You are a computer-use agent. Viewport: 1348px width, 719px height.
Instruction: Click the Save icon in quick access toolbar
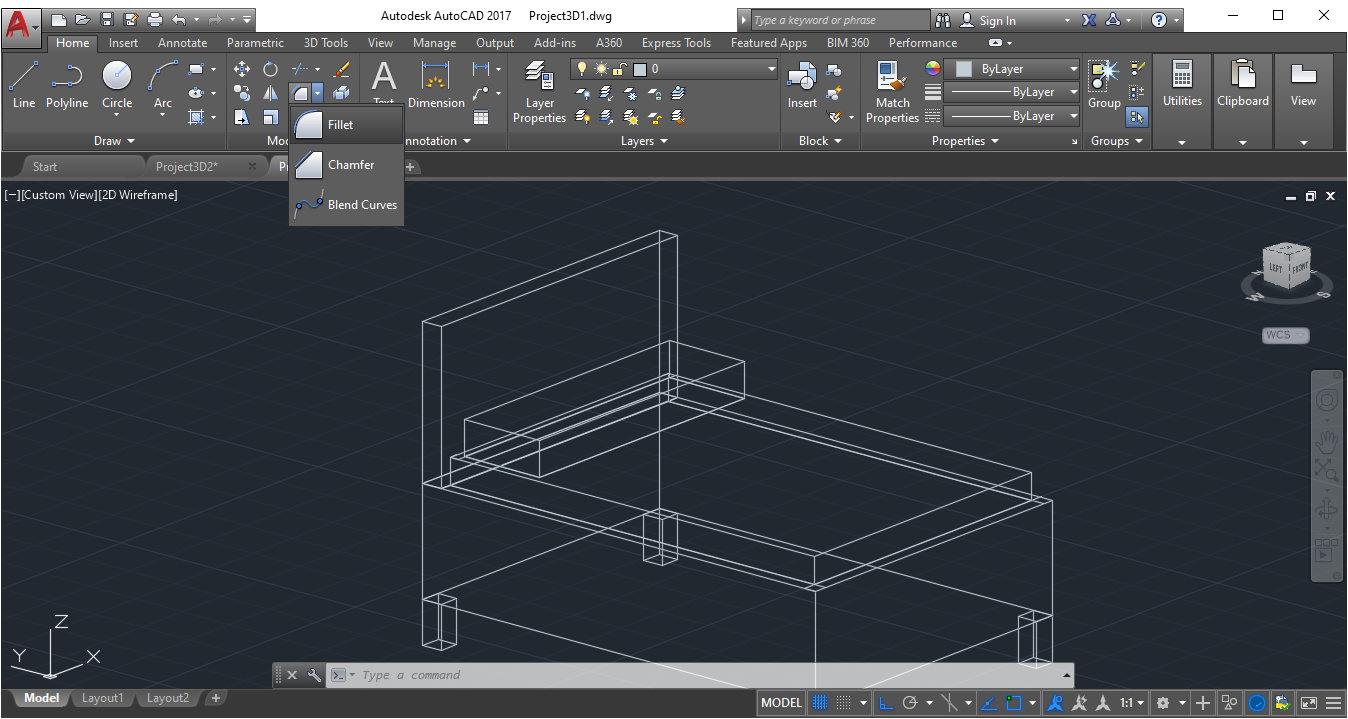107,19
